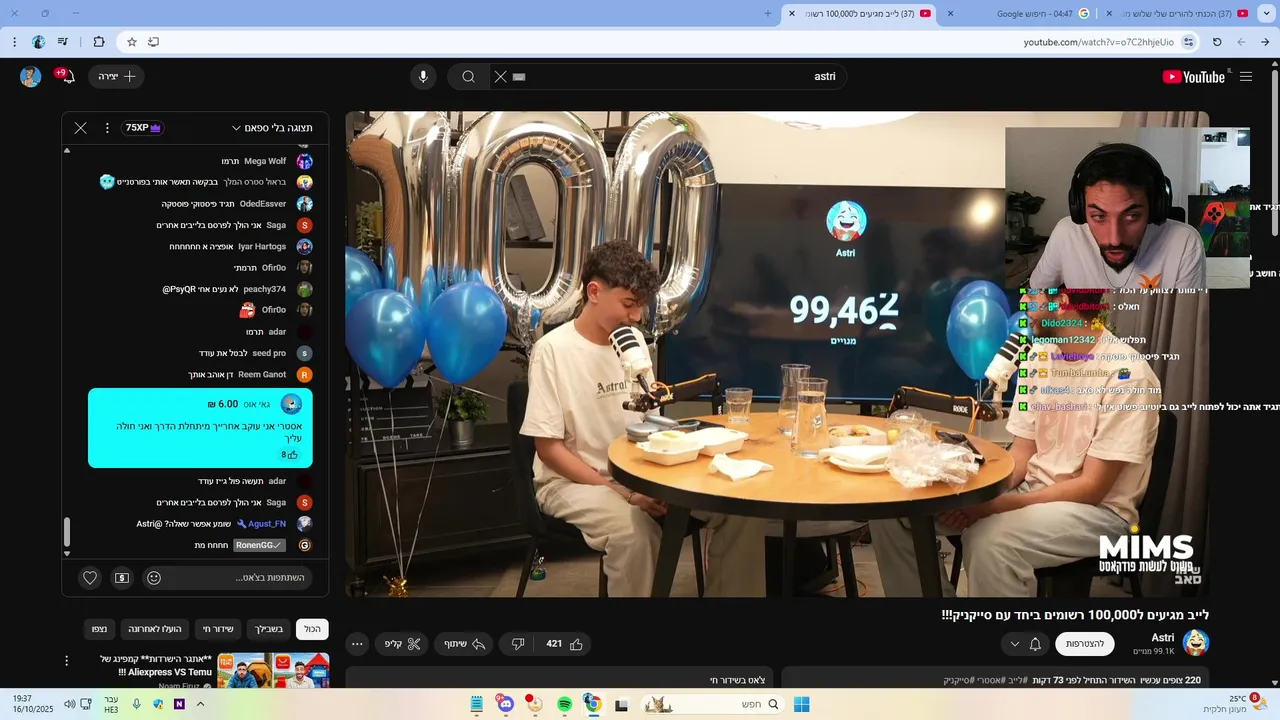This screenshot has height=720, width=1280.
Task: Open the emoji picker in chat
Action: point(154,578)
